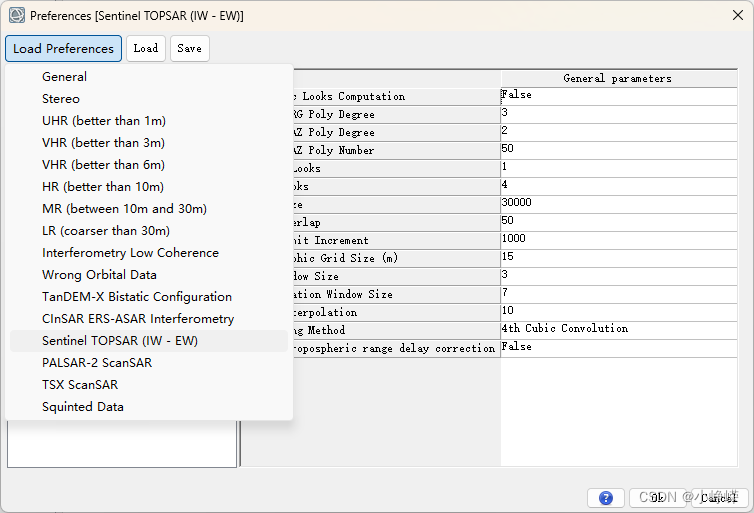Viewport: 754px width, 513px height.
Task: Open the Load Preferences dropdown button
Action: click(x=63, y=49)
